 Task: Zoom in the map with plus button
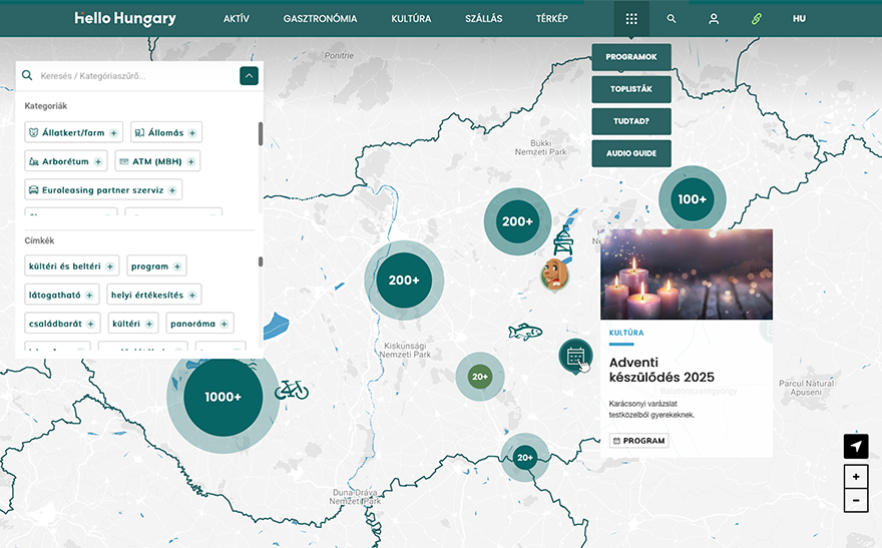[x=856, y=476]
